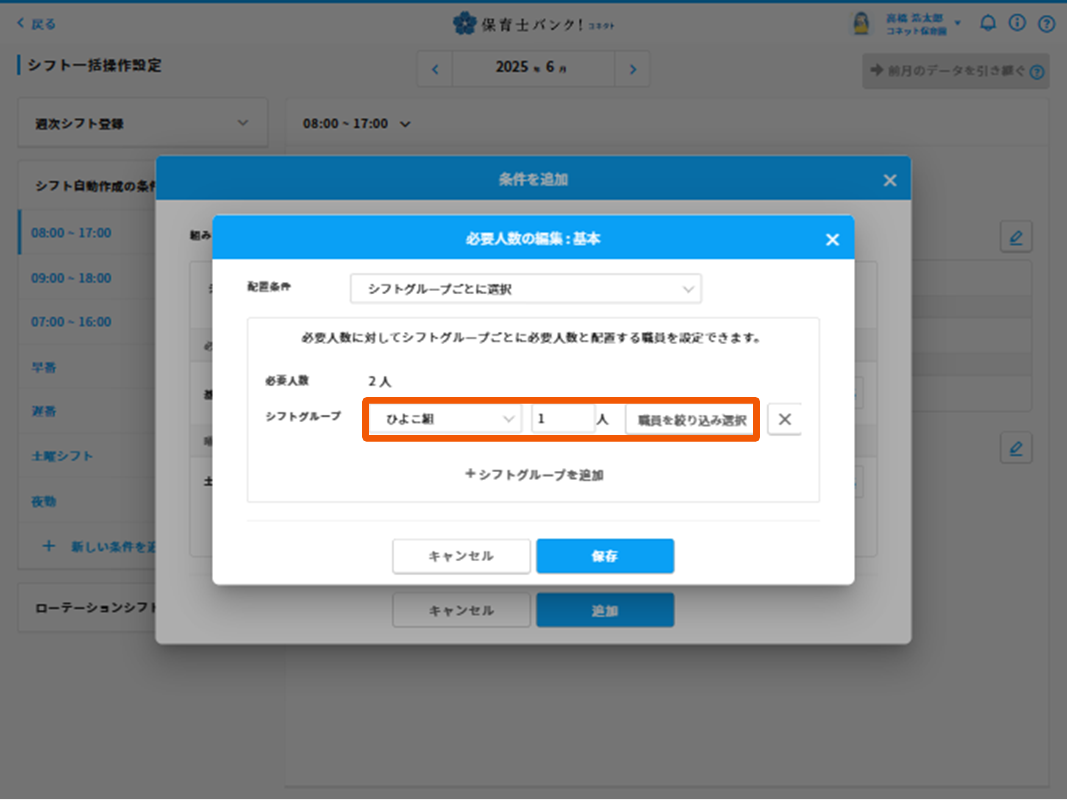Remove the ひよこ組 shift group row
This screenshot has width=1067, height=800.
[784, 420]
